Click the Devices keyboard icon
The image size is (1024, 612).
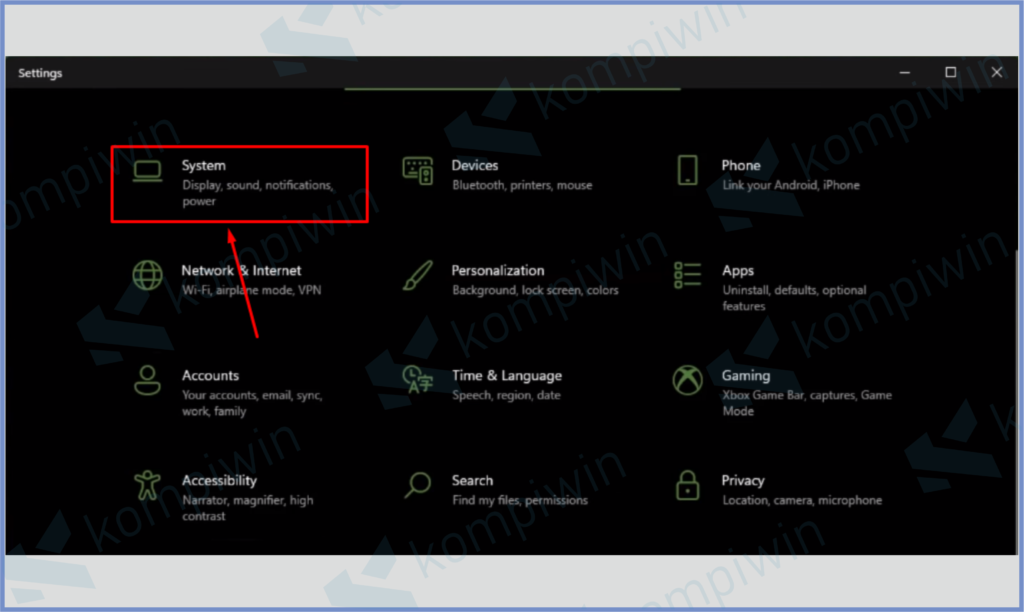(418, 171)
